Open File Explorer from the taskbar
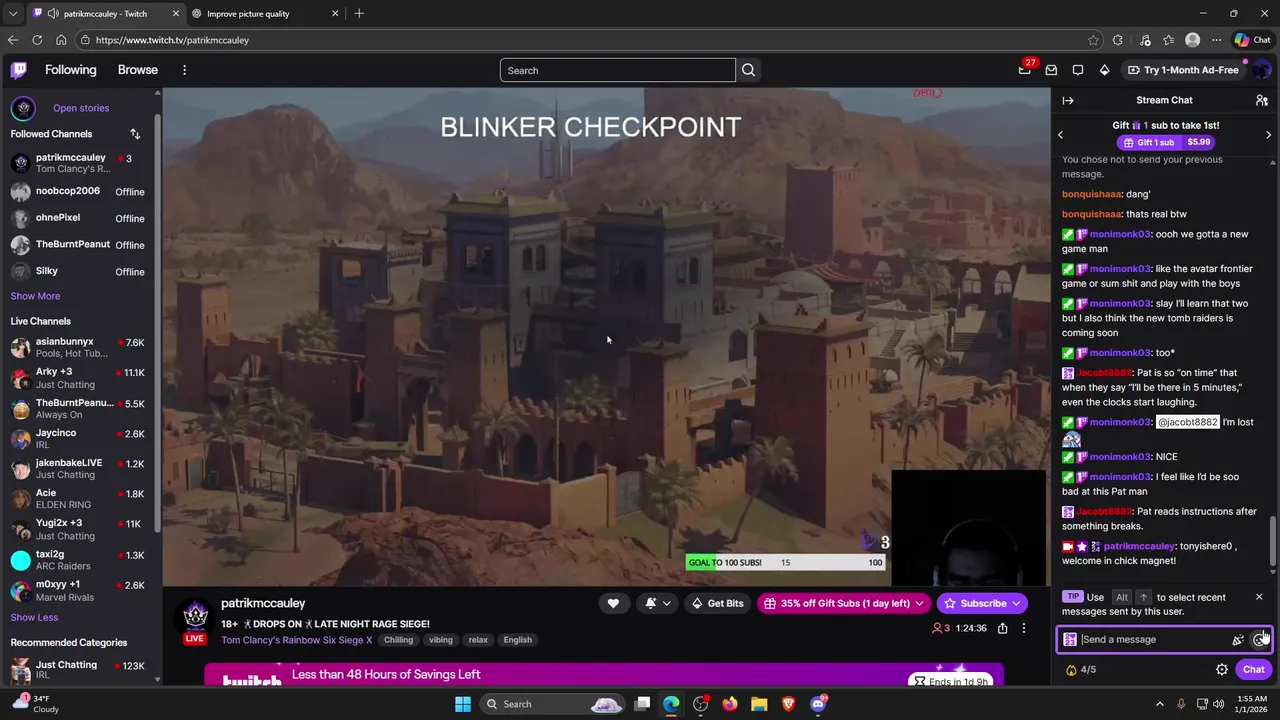 pos(759,704)
